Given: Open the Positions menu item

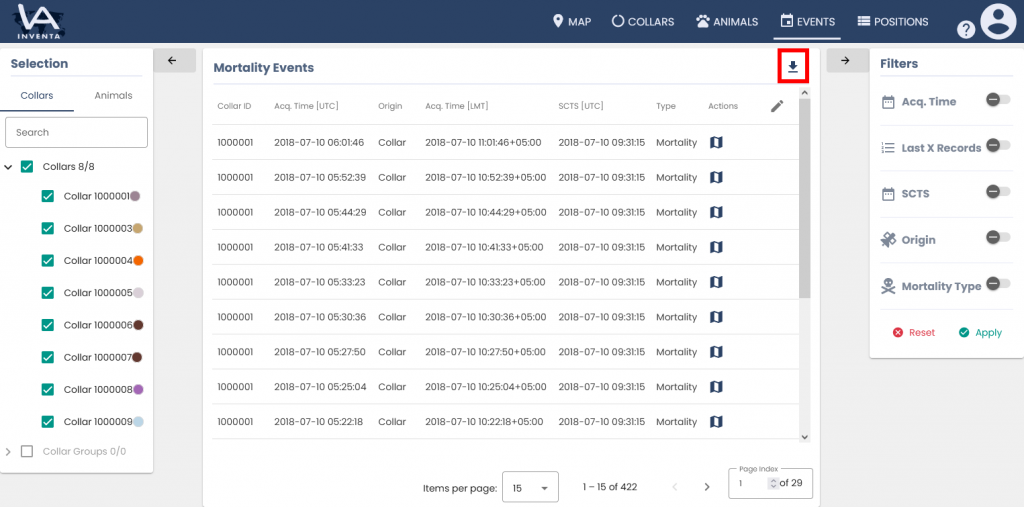Looking at the screenshot, I should point(892,21).
